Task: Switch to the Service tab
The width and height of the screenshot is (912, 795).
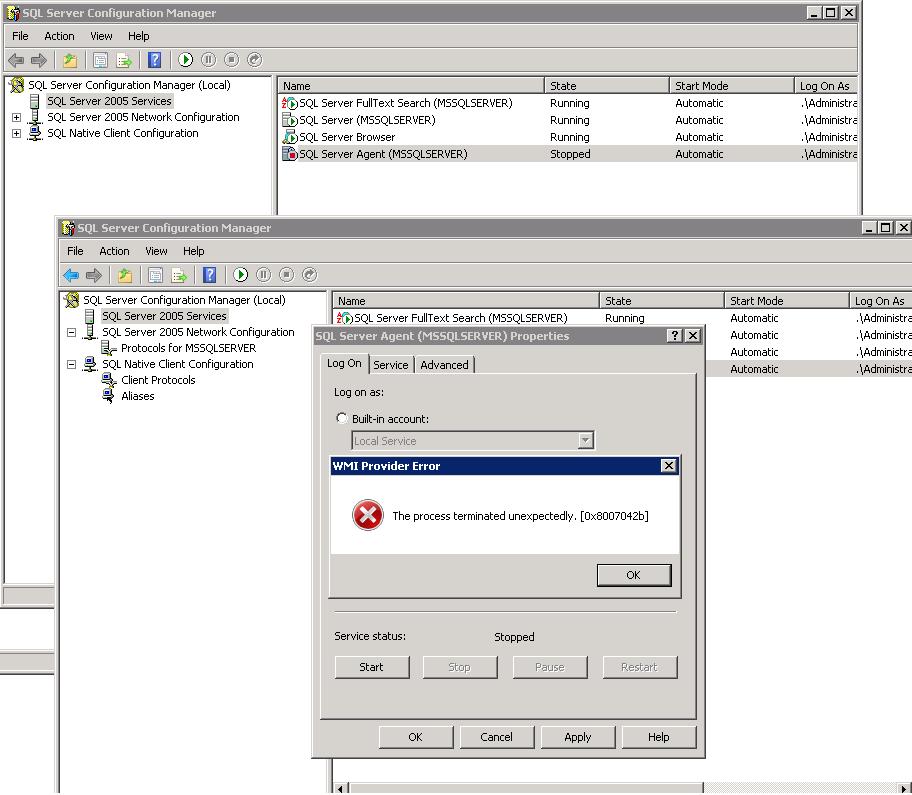Action: click(391, 365)
